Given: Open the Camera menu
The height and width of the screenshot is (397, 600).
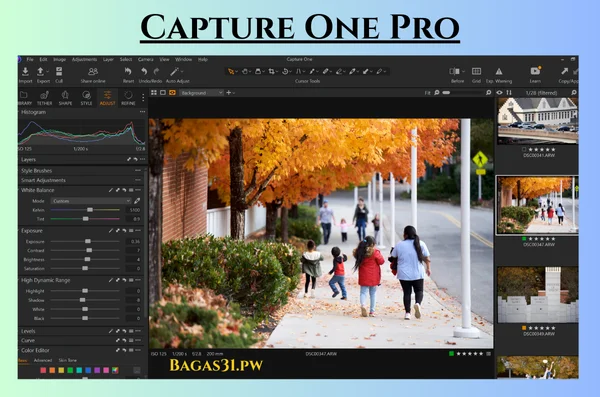Looking at the screenshot, I should [145, 59].
